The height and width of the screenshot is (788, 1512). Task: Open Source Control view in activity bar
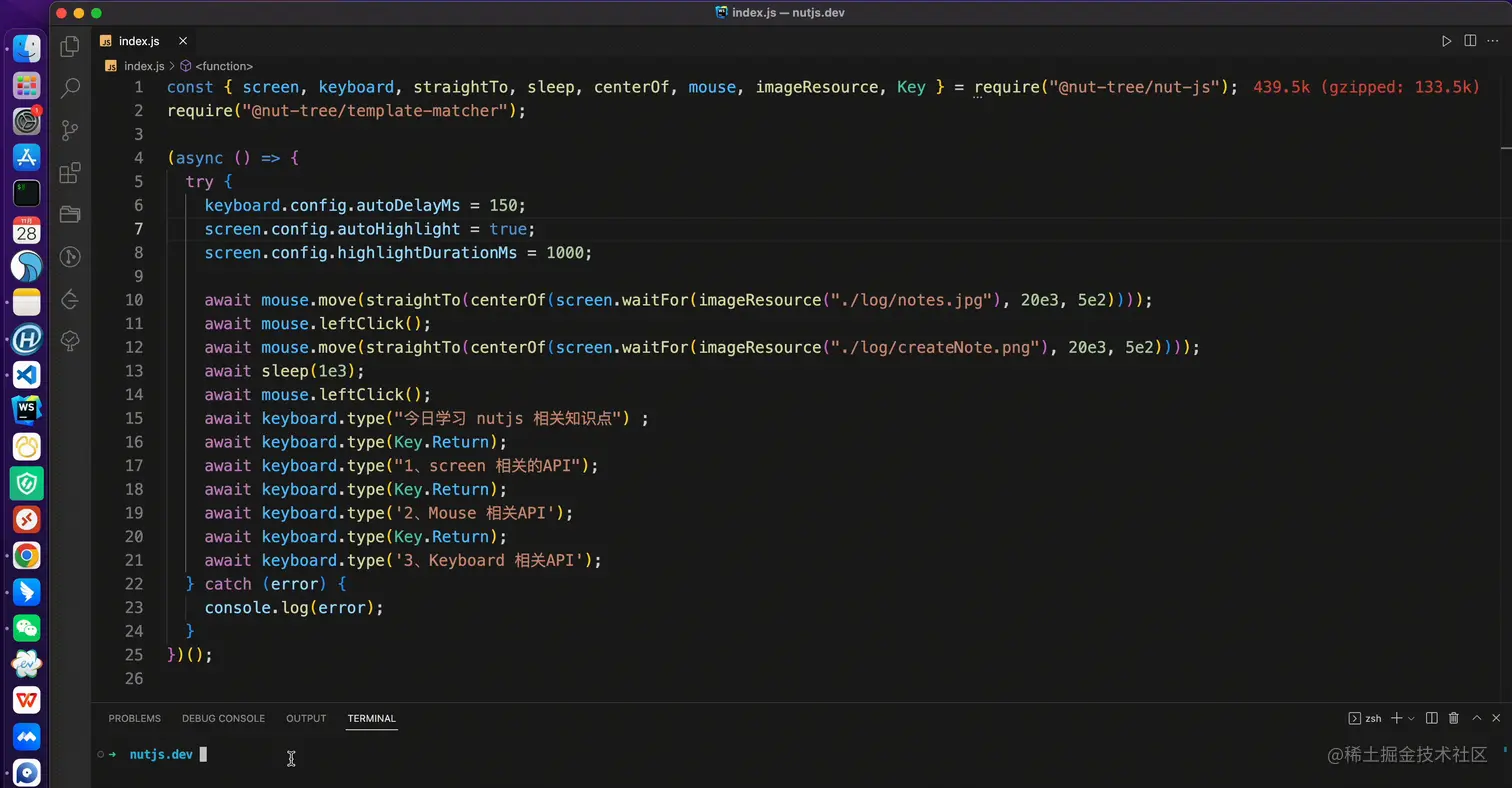pyautogui.click(x=70, y=130)
